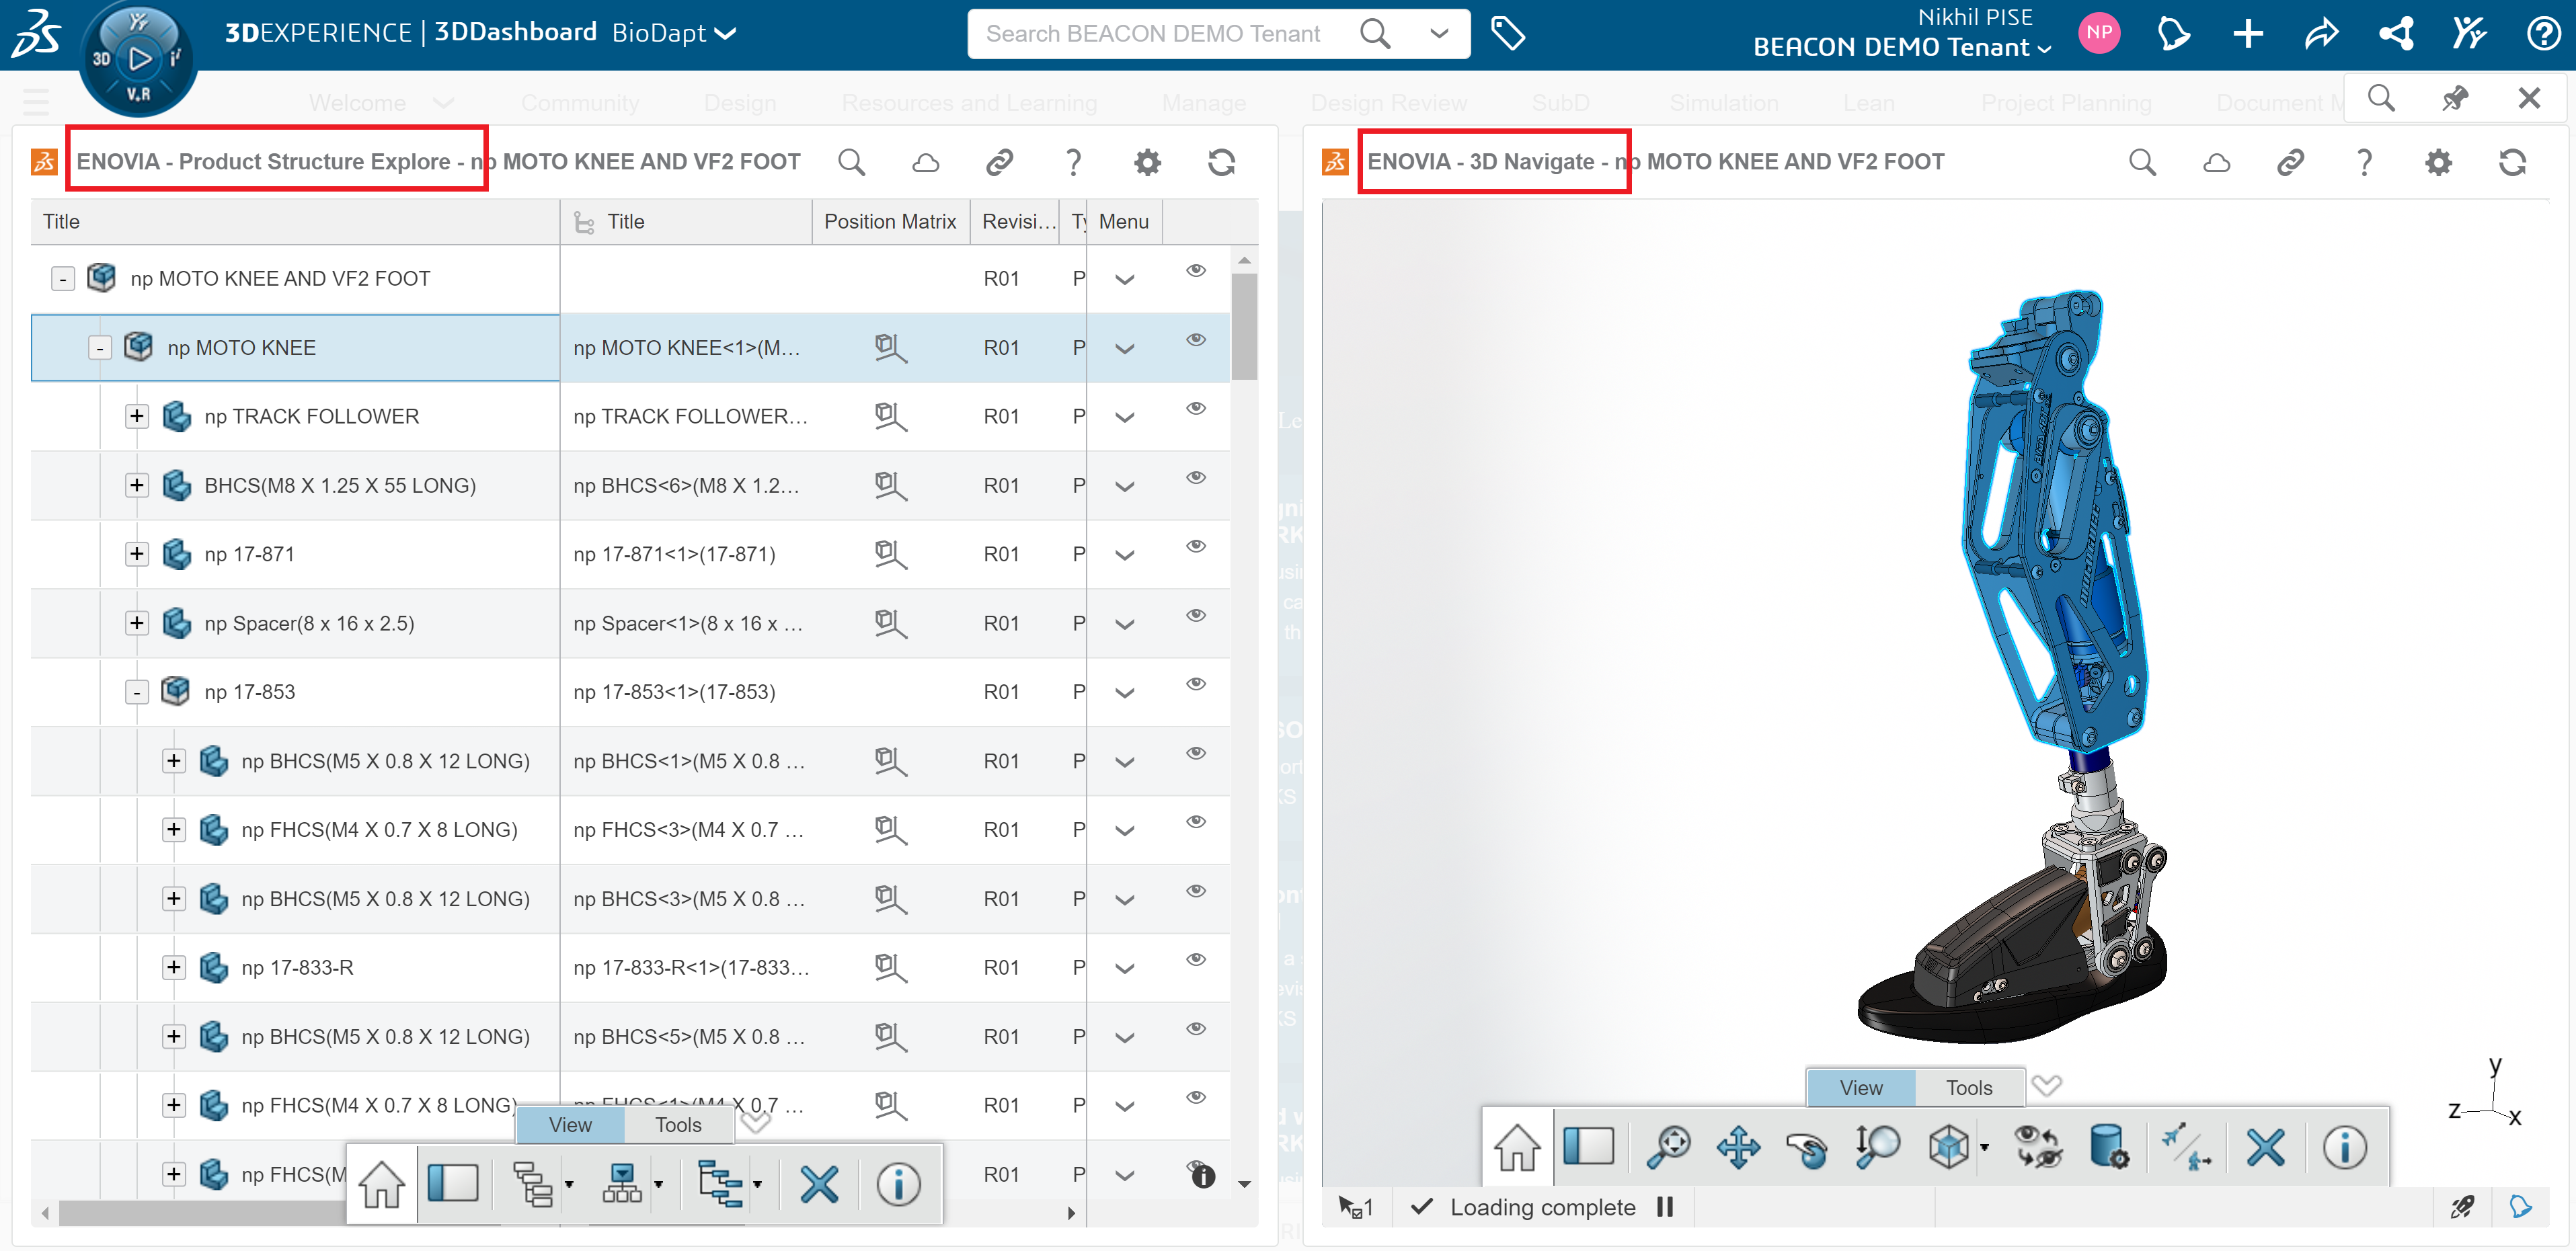
Task: Select the Zoom magnifier tool in 3D toolbar
Action: (1877, 1146)
